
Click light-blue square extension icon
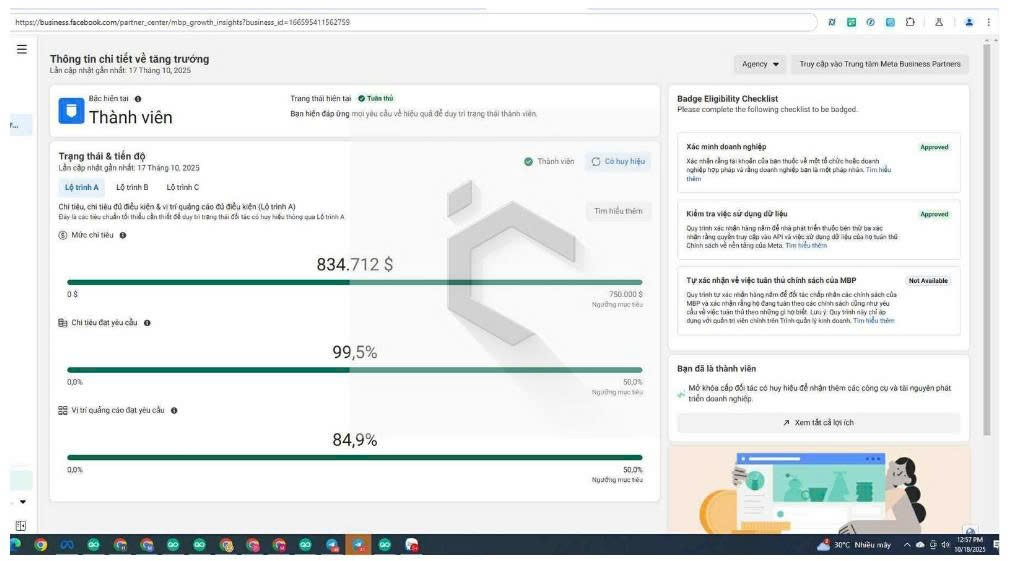[890, 22]
